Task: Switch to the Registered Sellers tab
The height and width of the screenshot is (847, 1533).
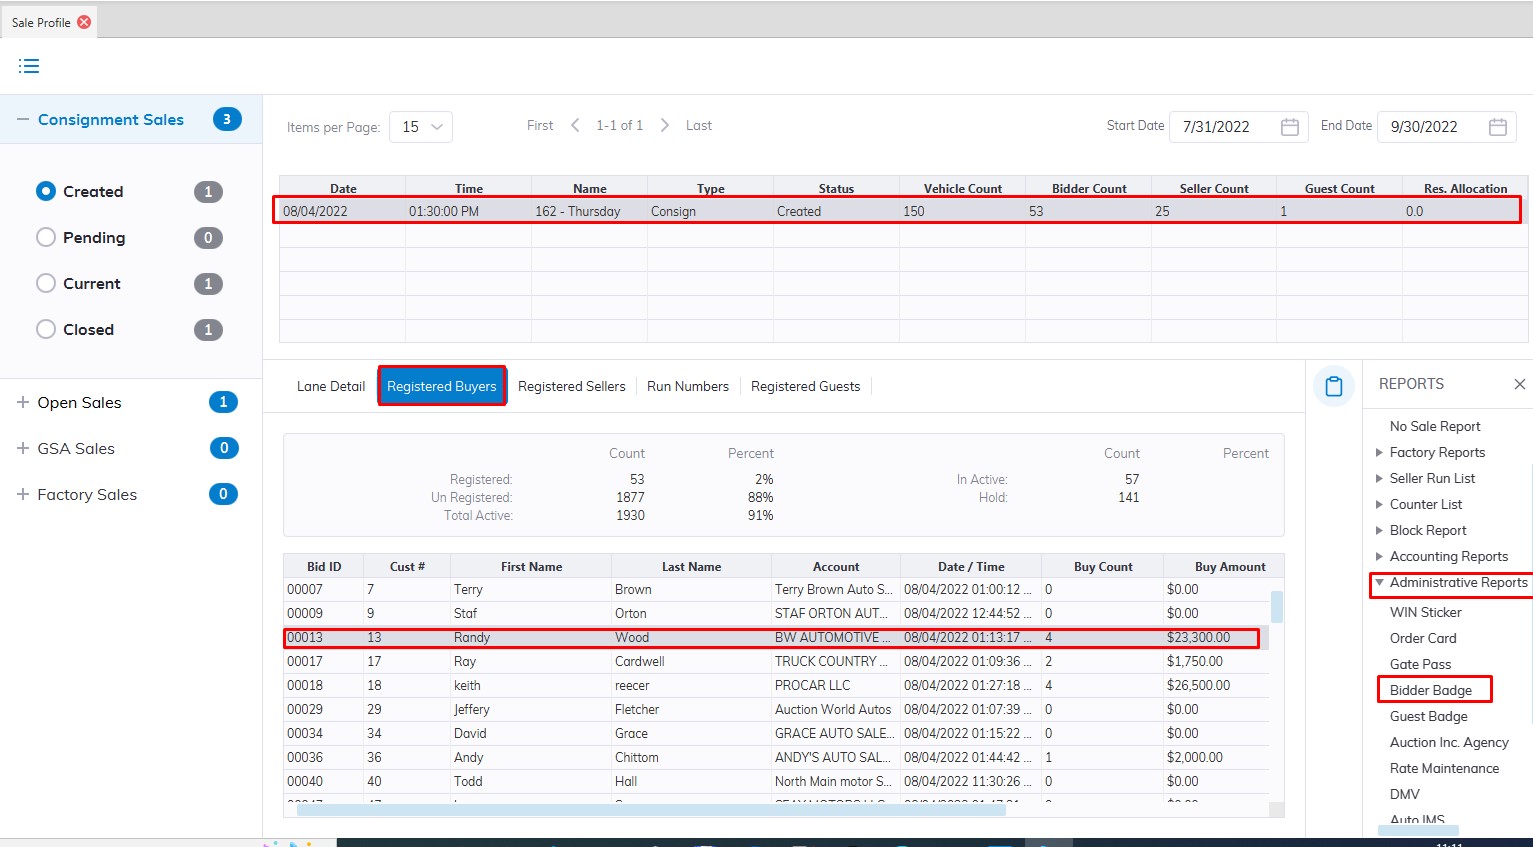Action: tap(571, 386)
